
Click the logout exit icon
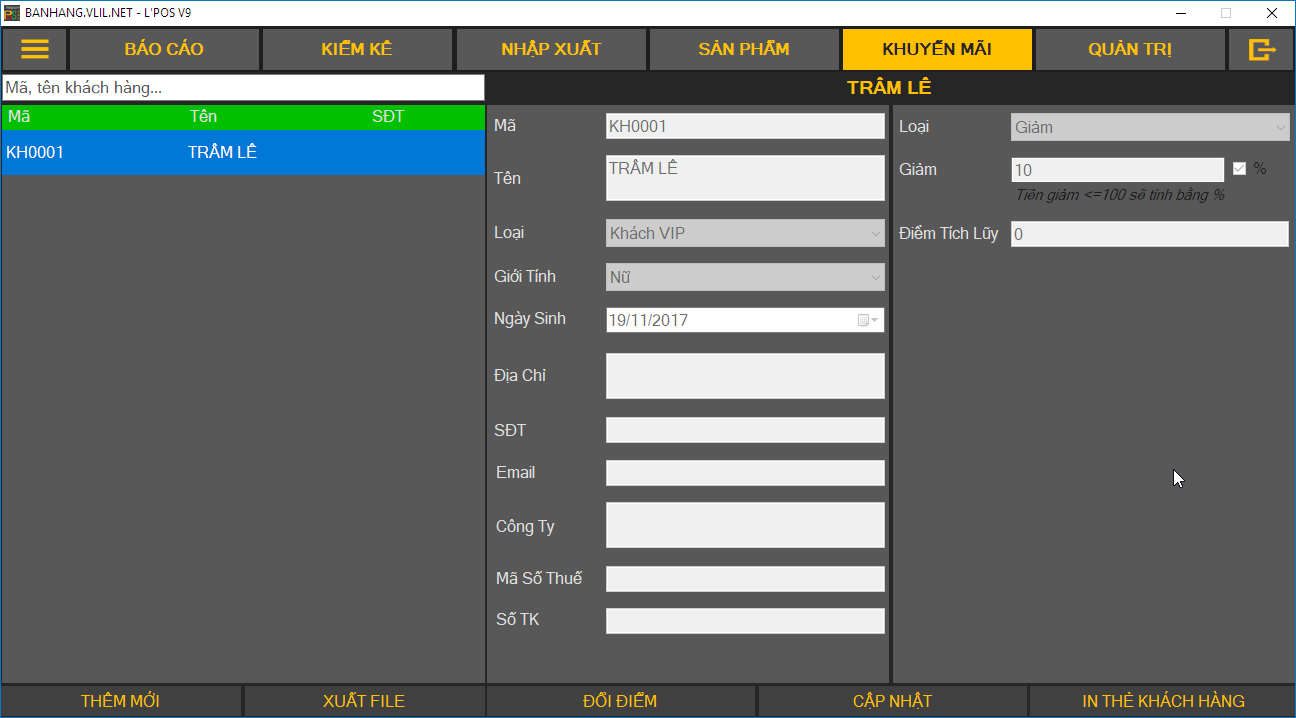point(1262,50)
